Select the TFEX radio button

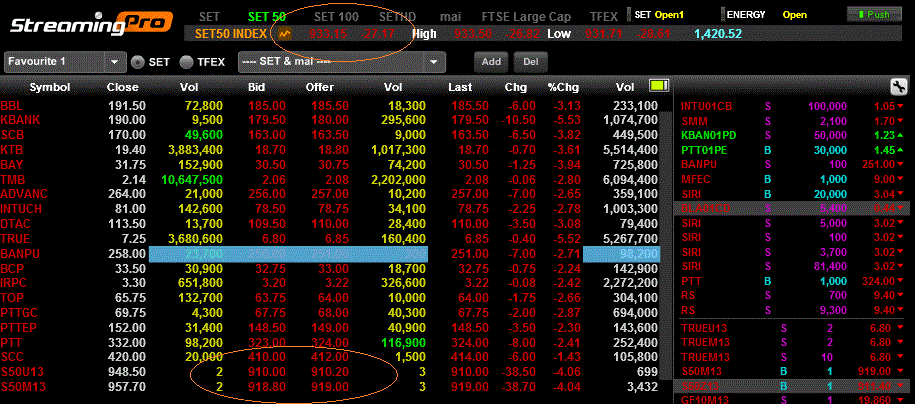coord(187,62)
